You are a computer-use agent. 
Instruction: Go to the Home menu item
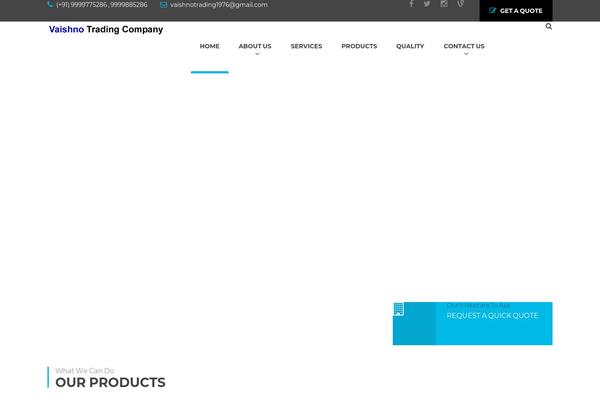[210, 46]
